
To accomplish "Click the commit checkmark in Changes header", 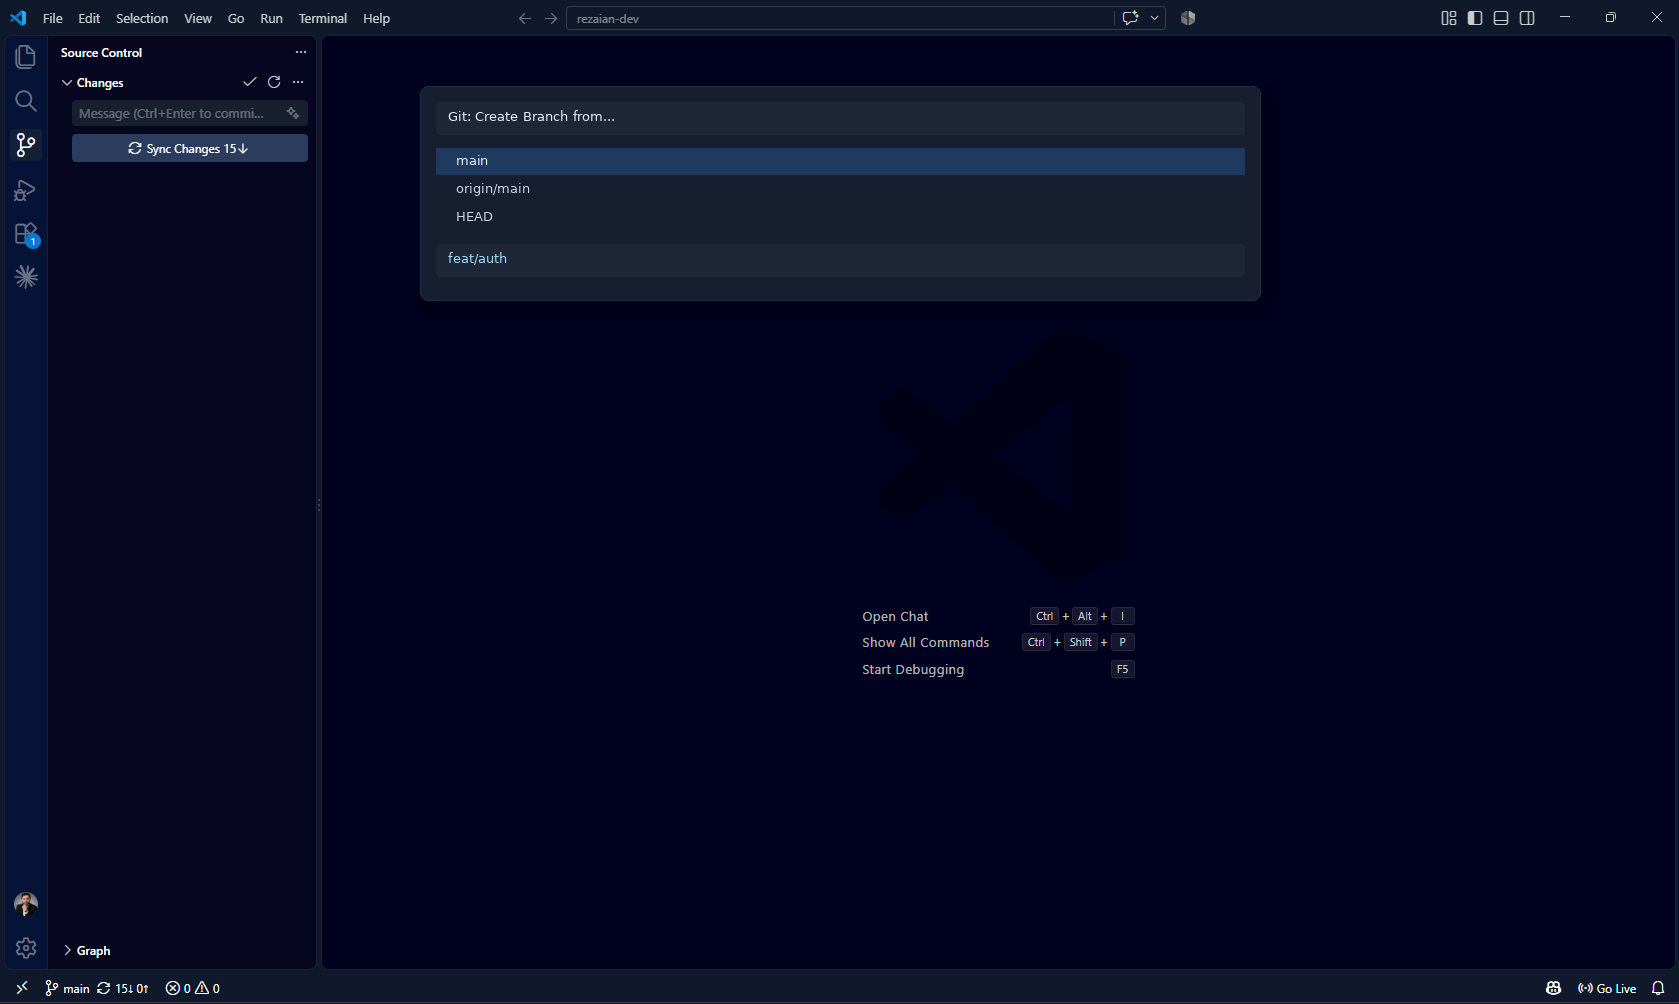I will [x=250, y=82].
